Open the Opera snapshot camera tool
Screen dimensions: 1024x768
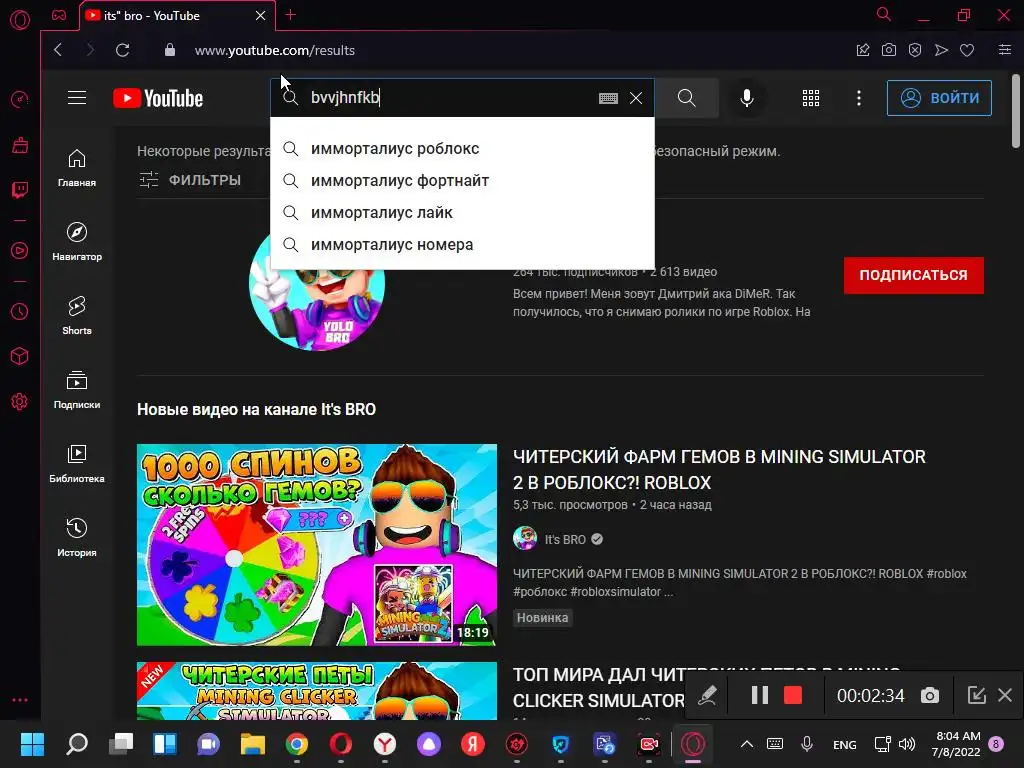tap(889, 50)
